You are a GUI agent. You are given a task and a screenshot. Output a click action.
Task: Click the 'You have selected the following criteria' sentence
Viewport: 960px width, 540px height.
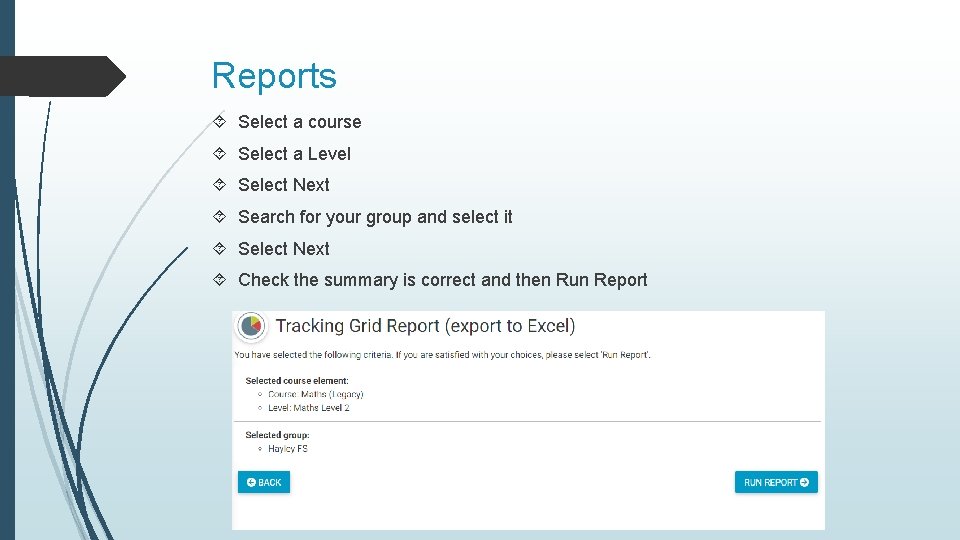point(442,355)
